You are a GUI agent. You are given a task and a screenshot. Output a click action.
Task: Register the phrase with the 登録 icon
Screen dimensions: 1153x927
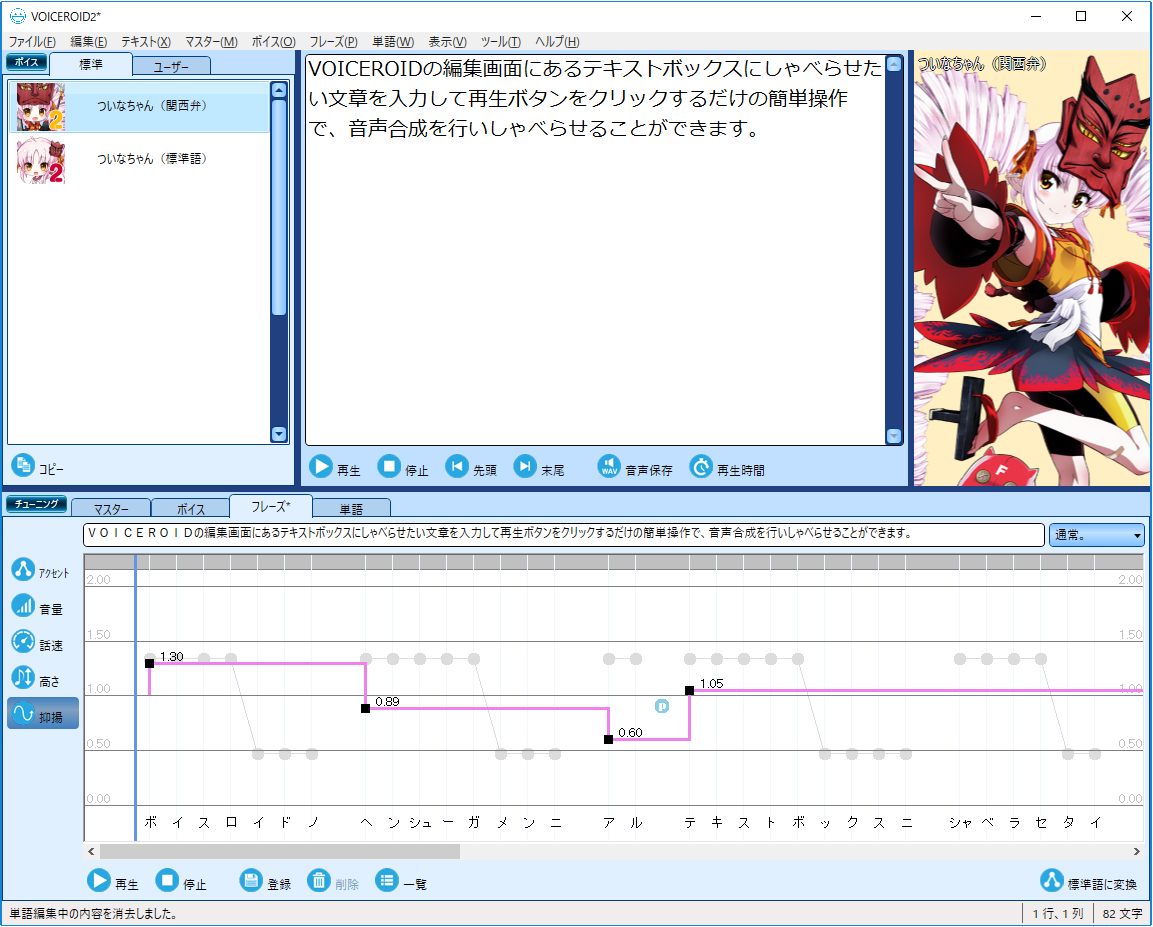point(251,880)
